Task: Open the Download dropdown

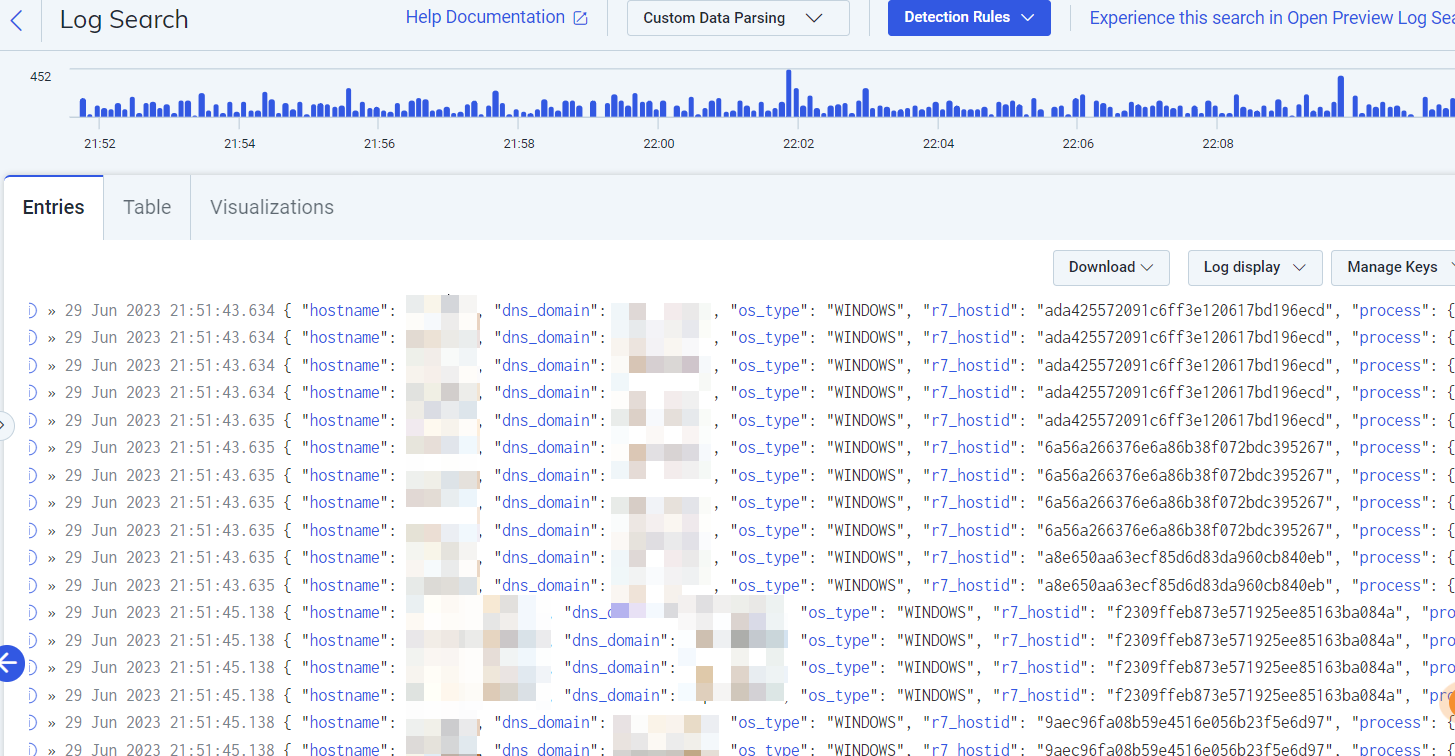Action: click(x=1111, y=267)
